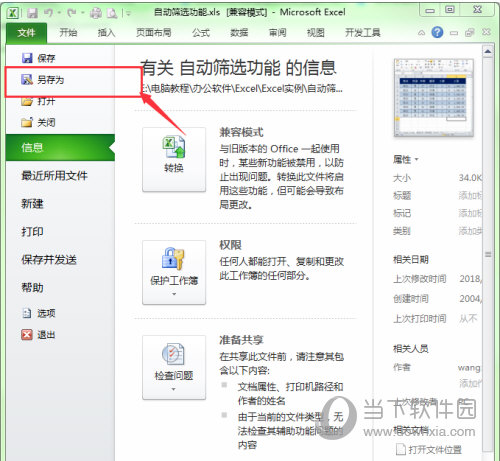The height and width of the screenshot is (461, 500).
Task: Expand the 属性 properties dropdown
Action: click(405, 160)
